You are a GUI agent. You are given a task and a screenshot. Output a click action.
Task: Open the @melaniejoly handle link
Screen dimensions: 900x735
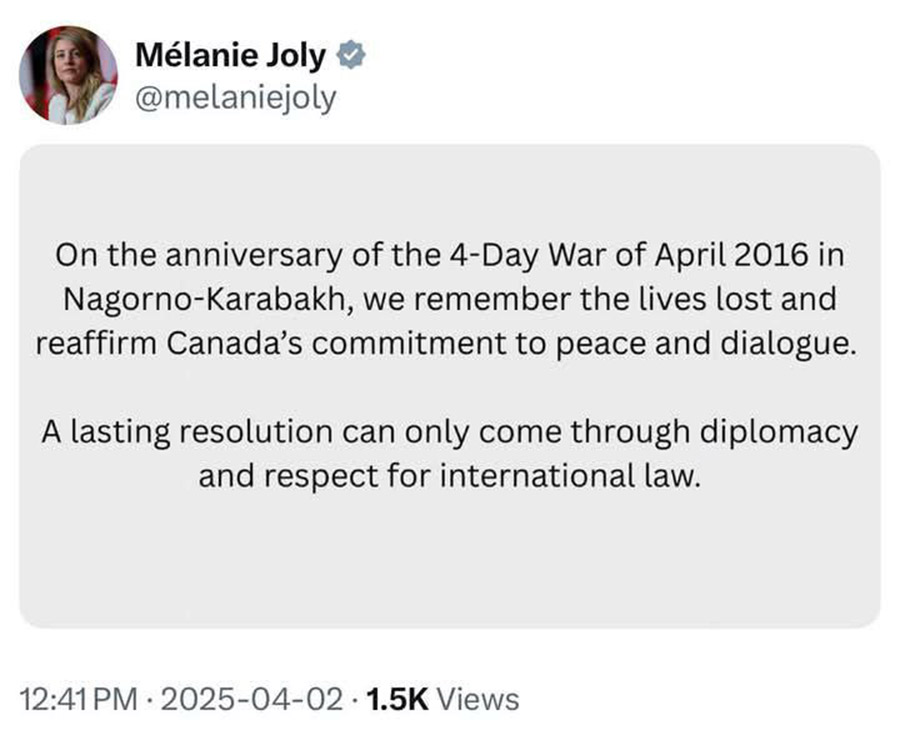pos(236,98)
